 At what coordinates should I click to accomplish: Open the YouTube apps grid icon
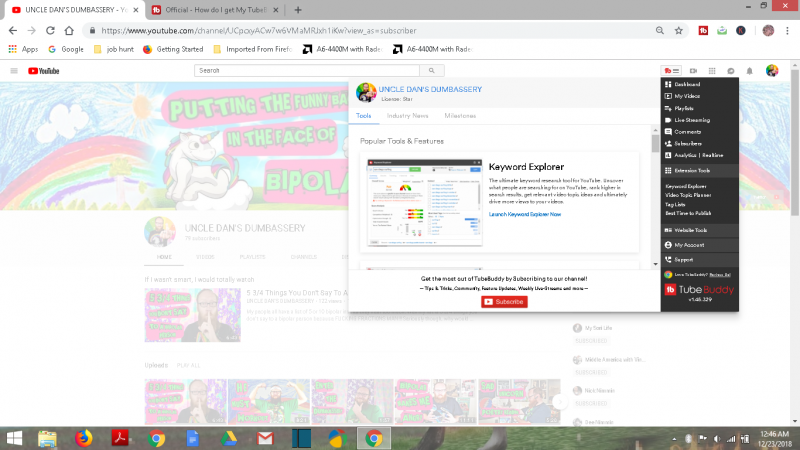(711, 71)
